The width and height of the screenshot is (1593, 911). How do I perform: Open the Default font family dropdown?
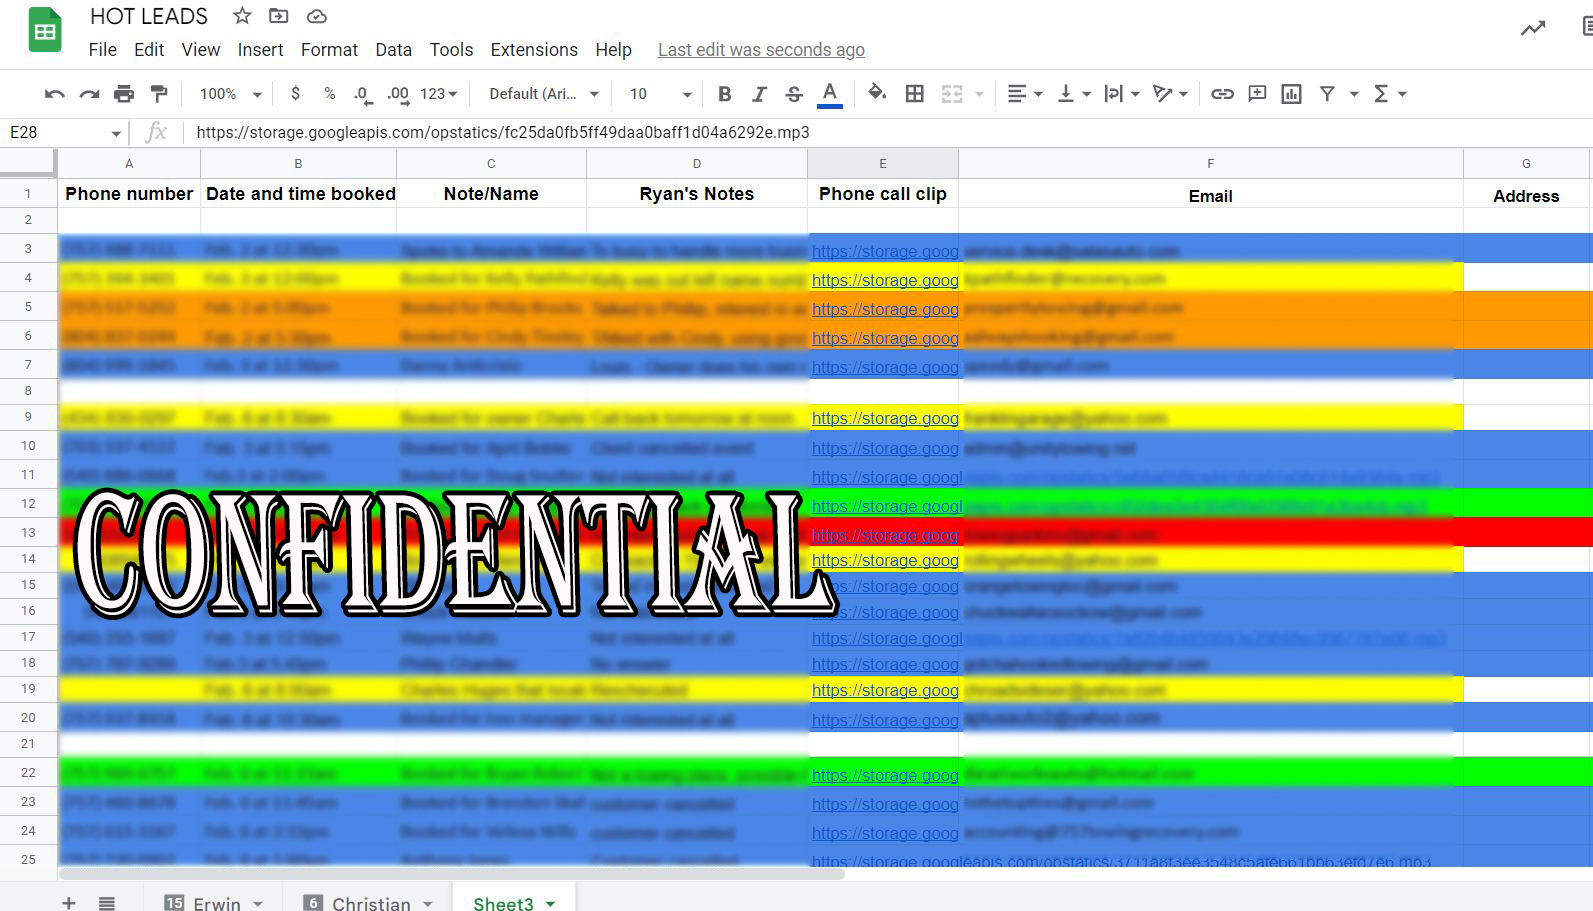point(544,94)
